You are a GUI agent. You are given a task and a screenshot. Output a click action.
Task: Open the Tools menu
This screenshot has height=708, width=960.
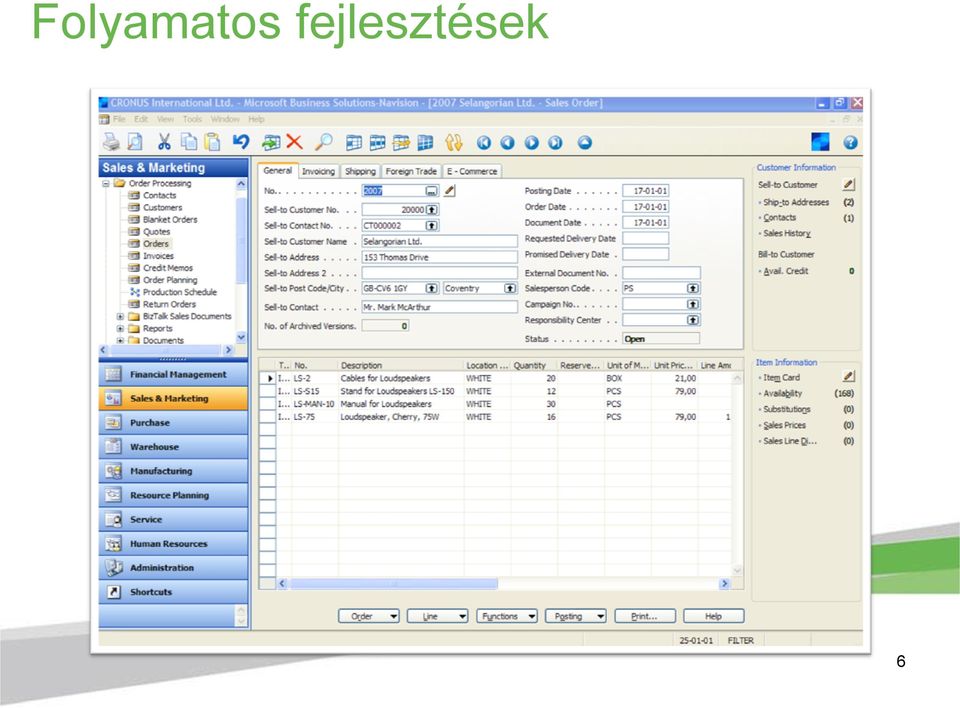pyautogui.click(x=192, y=119)
